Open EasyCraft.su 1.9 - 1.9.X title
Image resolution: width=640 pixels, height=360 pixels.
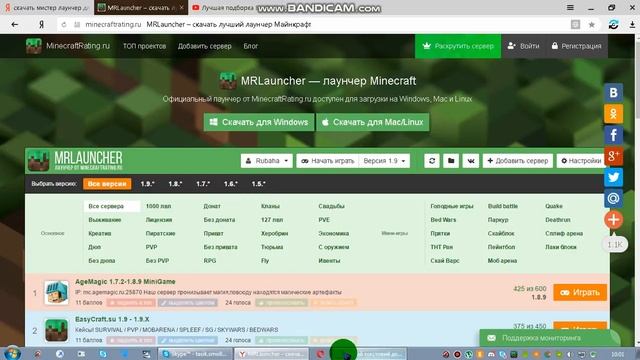coord(112,319)
